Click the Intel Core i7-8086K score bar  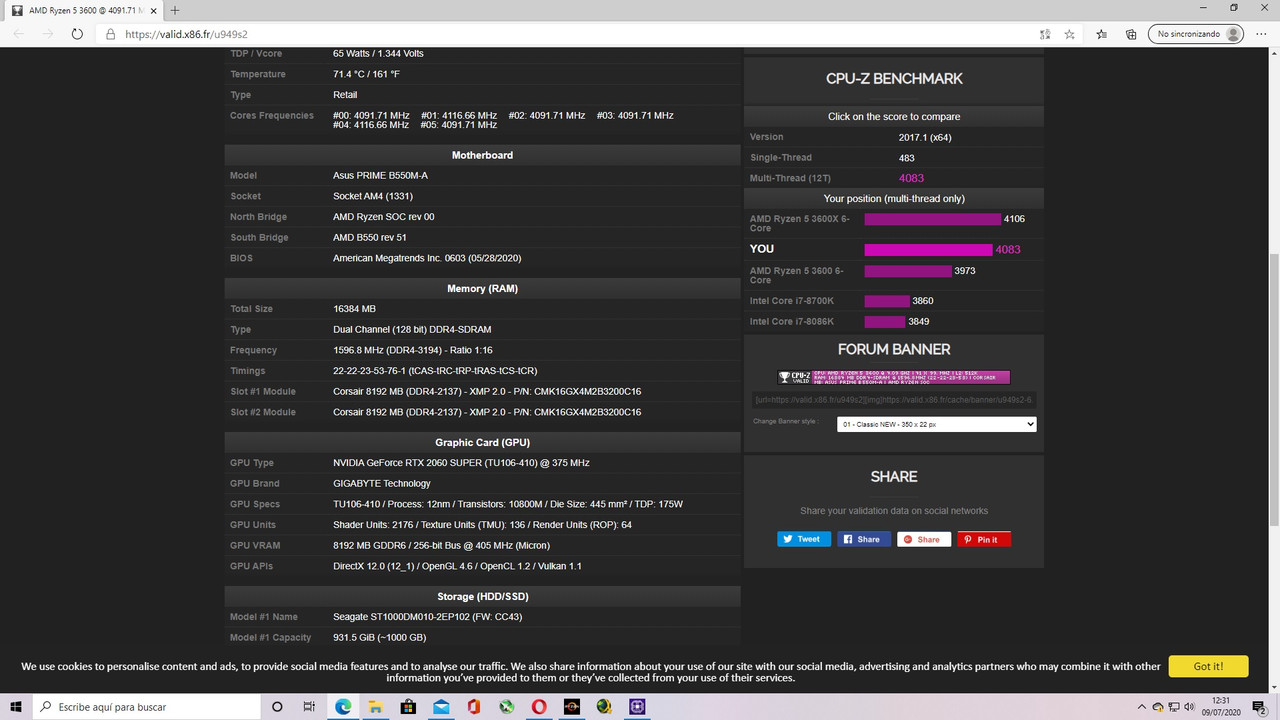coord(885,322)
